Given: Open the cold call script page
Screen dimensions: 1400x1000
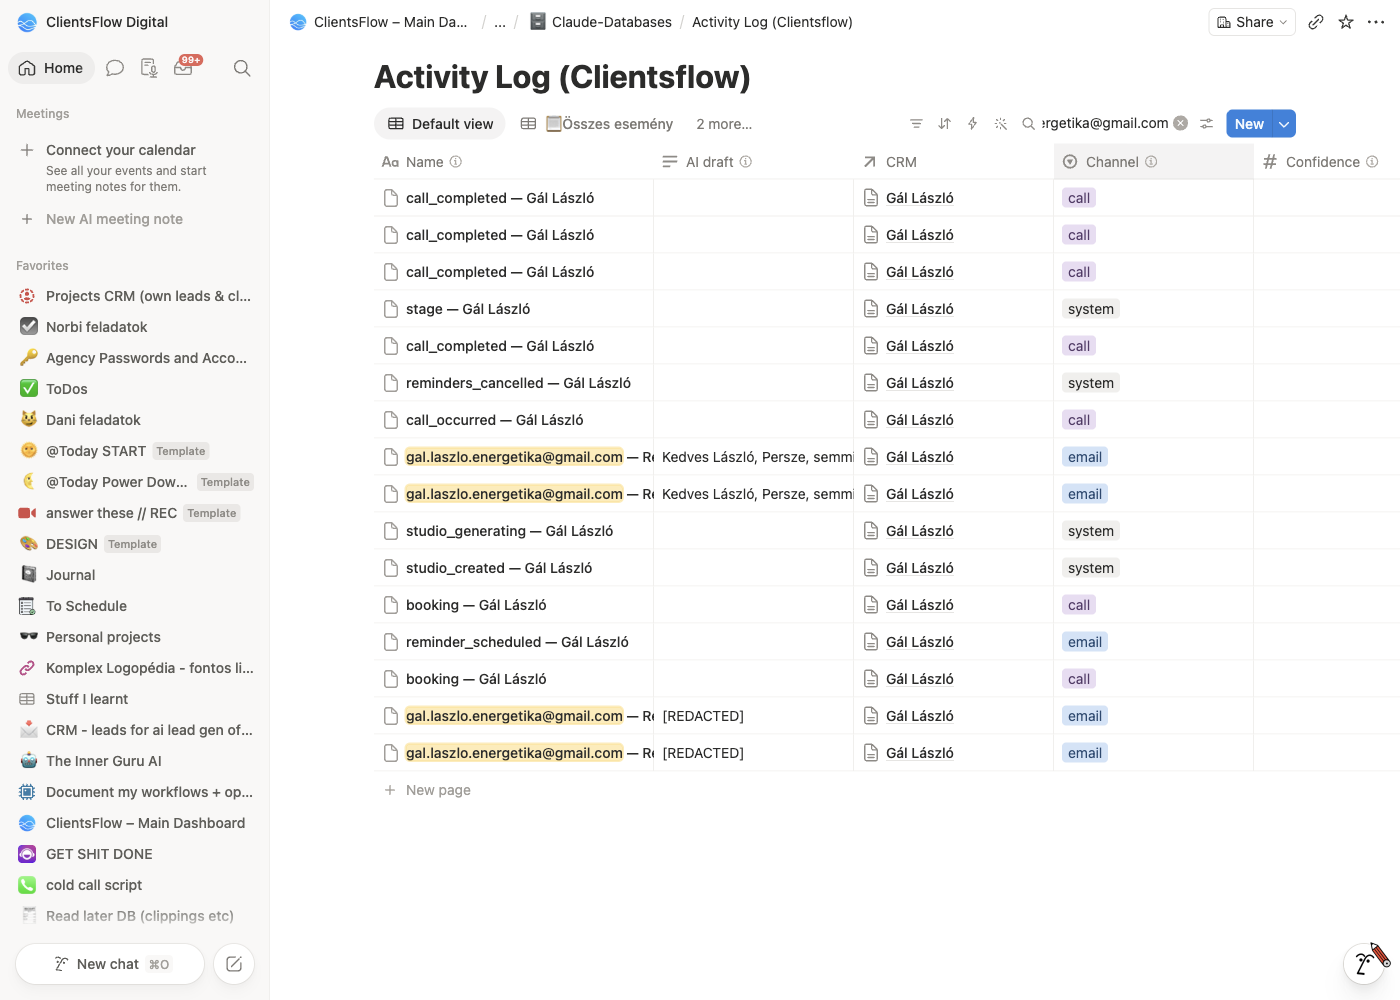Looking at the screenshot, I should coord(135,885).
